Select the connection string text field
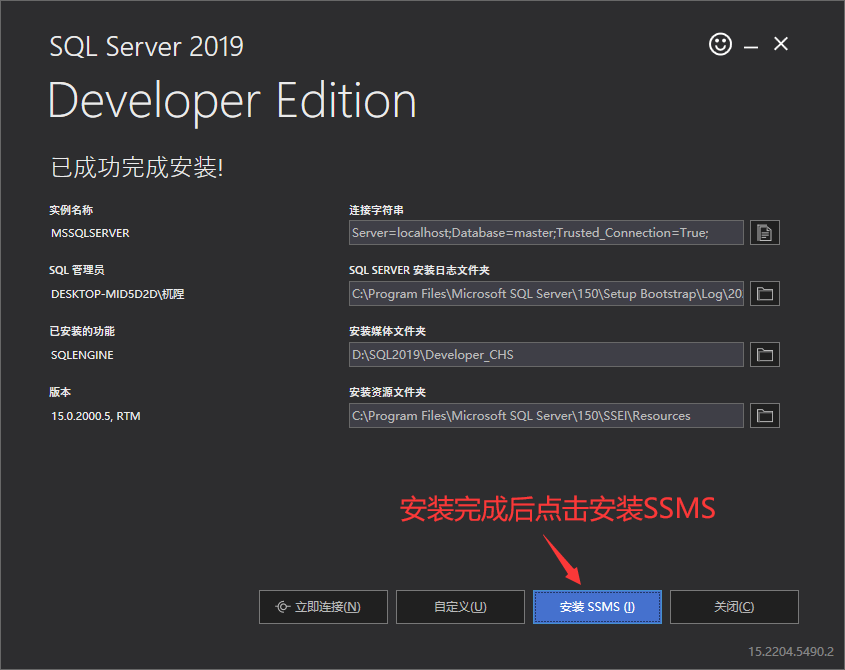This screenshot has width=845, height=670. [546, 233]
